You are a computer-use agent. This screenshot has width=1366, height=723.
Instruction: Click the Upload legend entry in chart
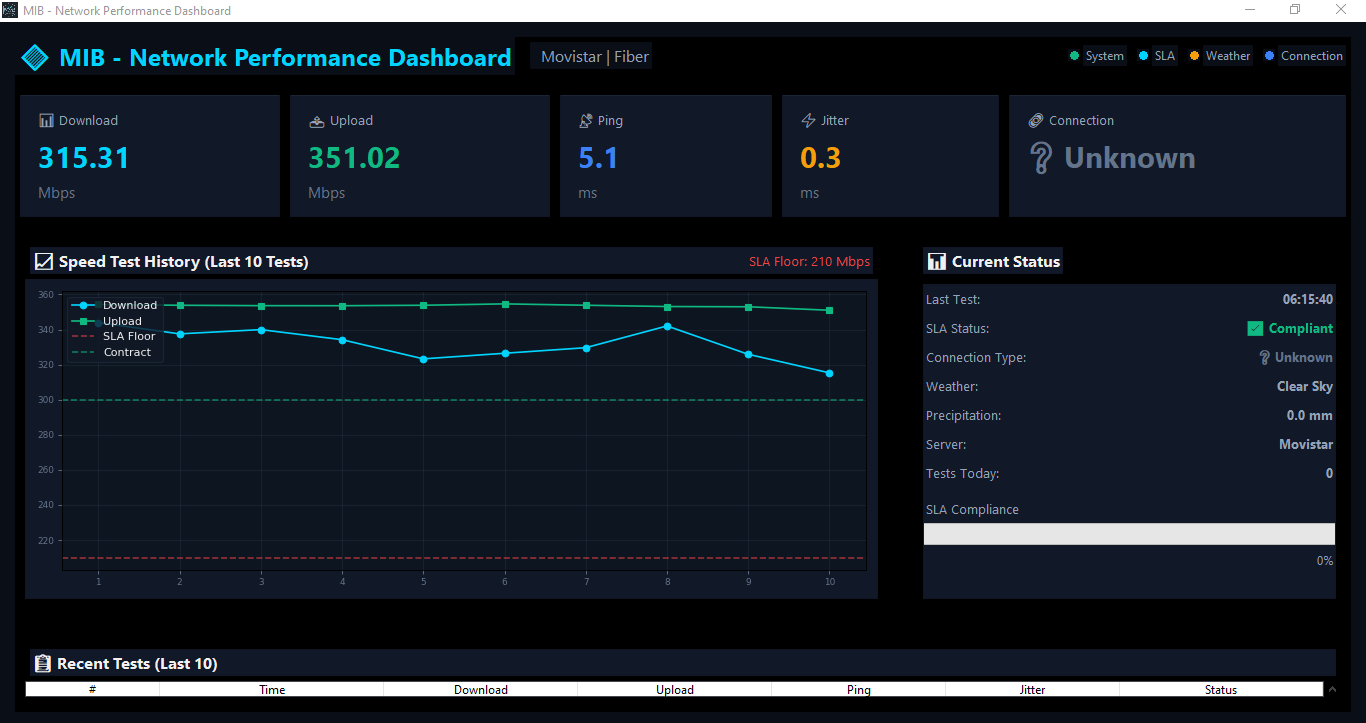tap(107, 321)
